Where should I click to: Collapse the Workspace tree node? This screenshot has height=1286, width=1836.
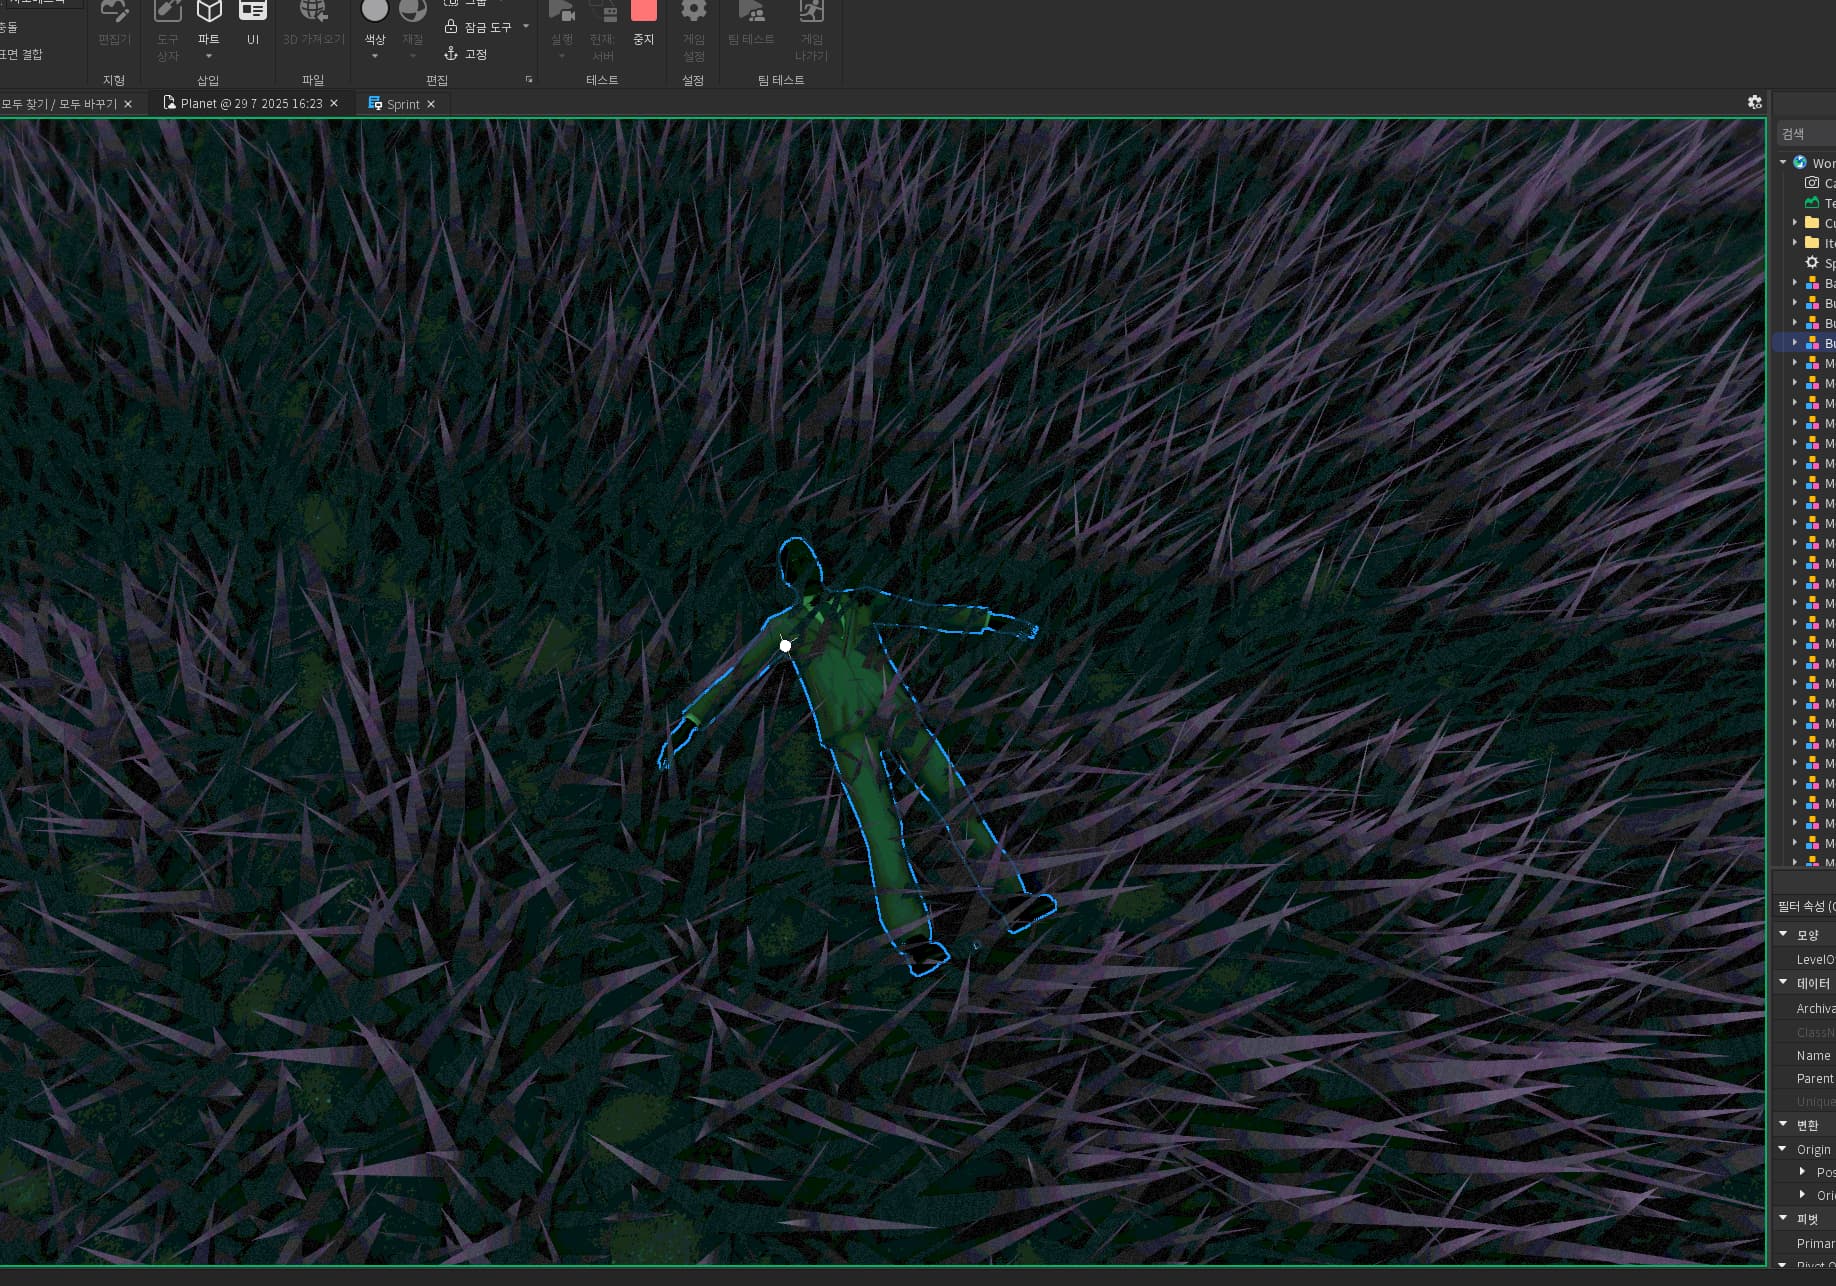click(x=1783, y=163)
